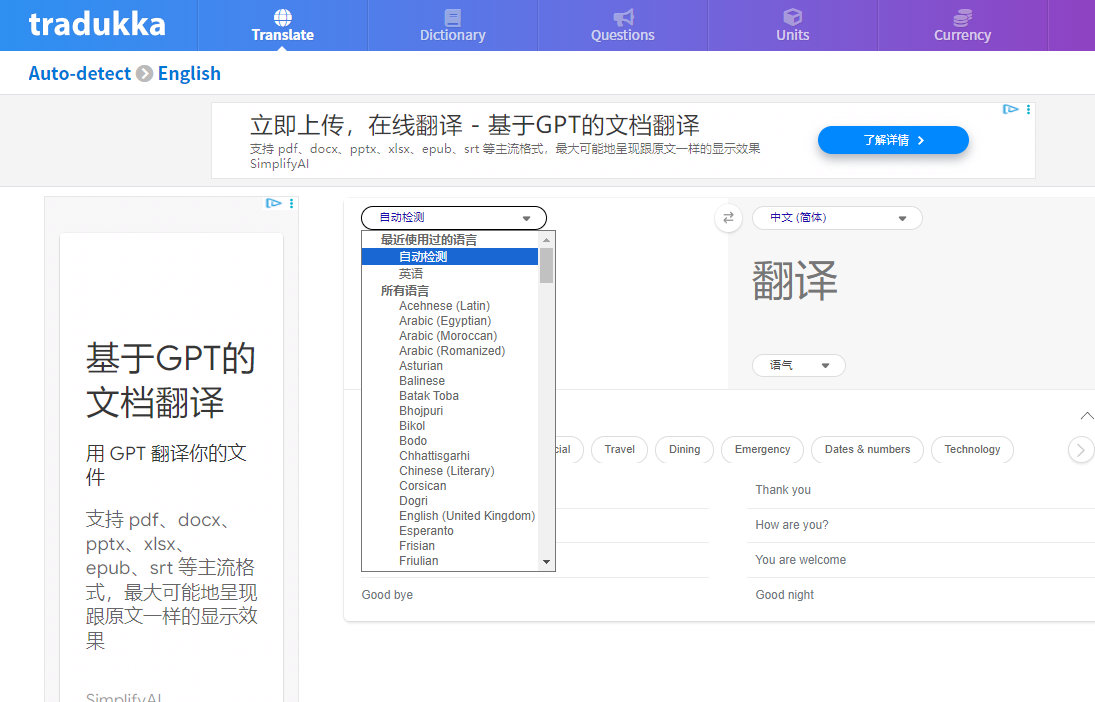Click the language list scrollbar down arrow
The height and width of the screenshot is (702, 1095).
[x=546, y=562]
